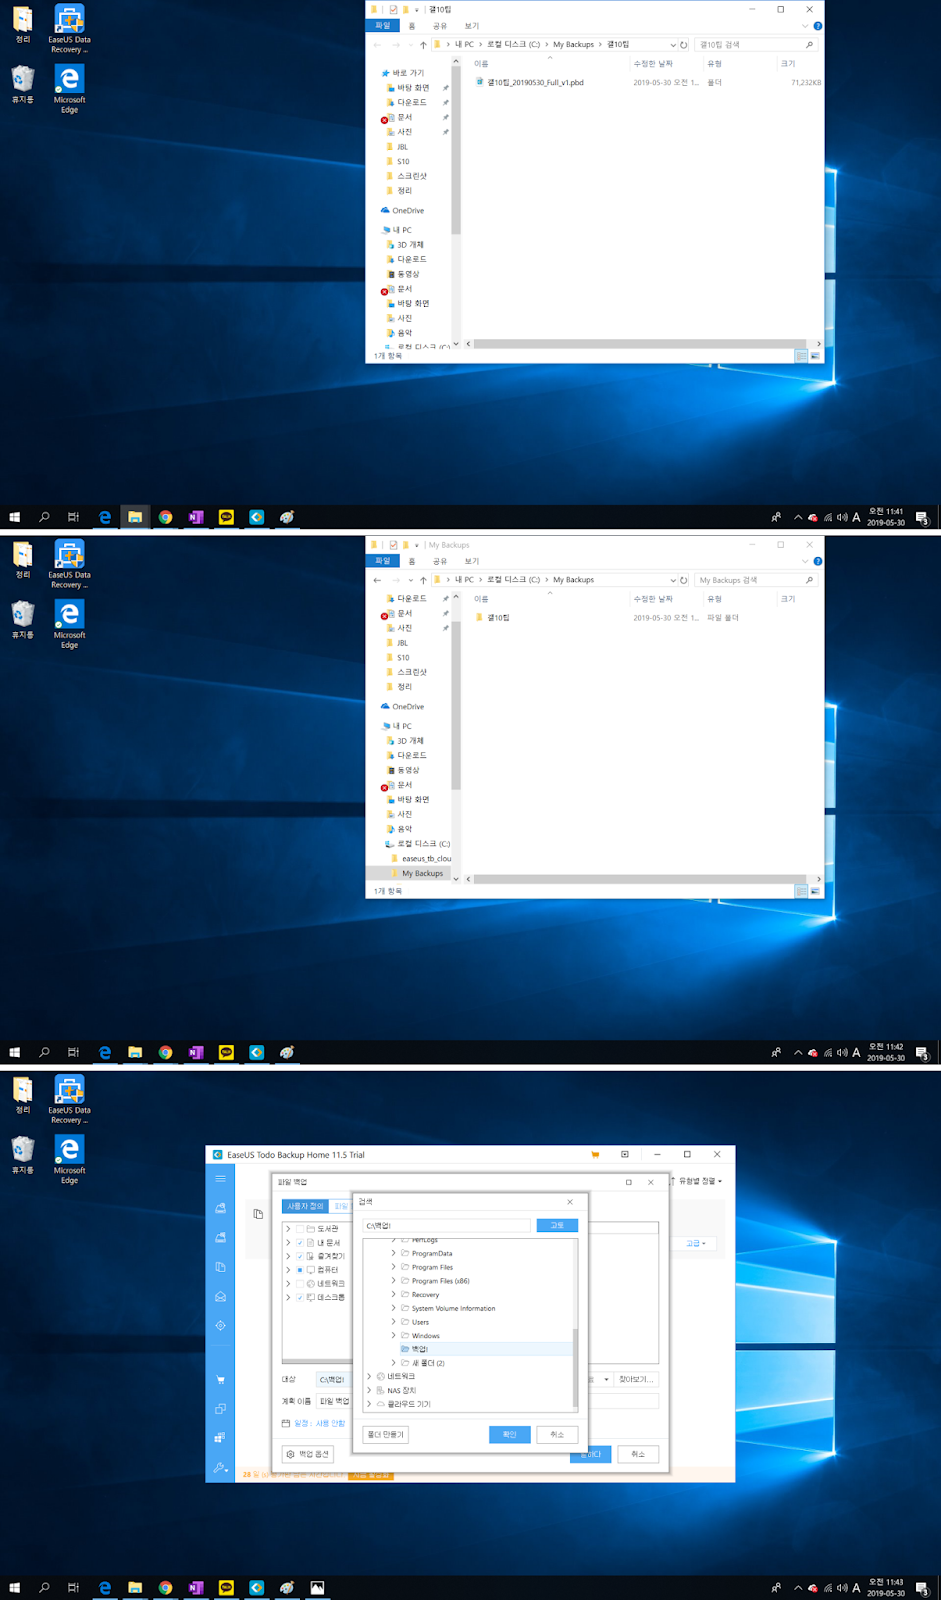Viewport: 941px width, 1600px height.
Task: Uncheck the 즐겨찾기 checkbox
Action: coord(299,1256)
